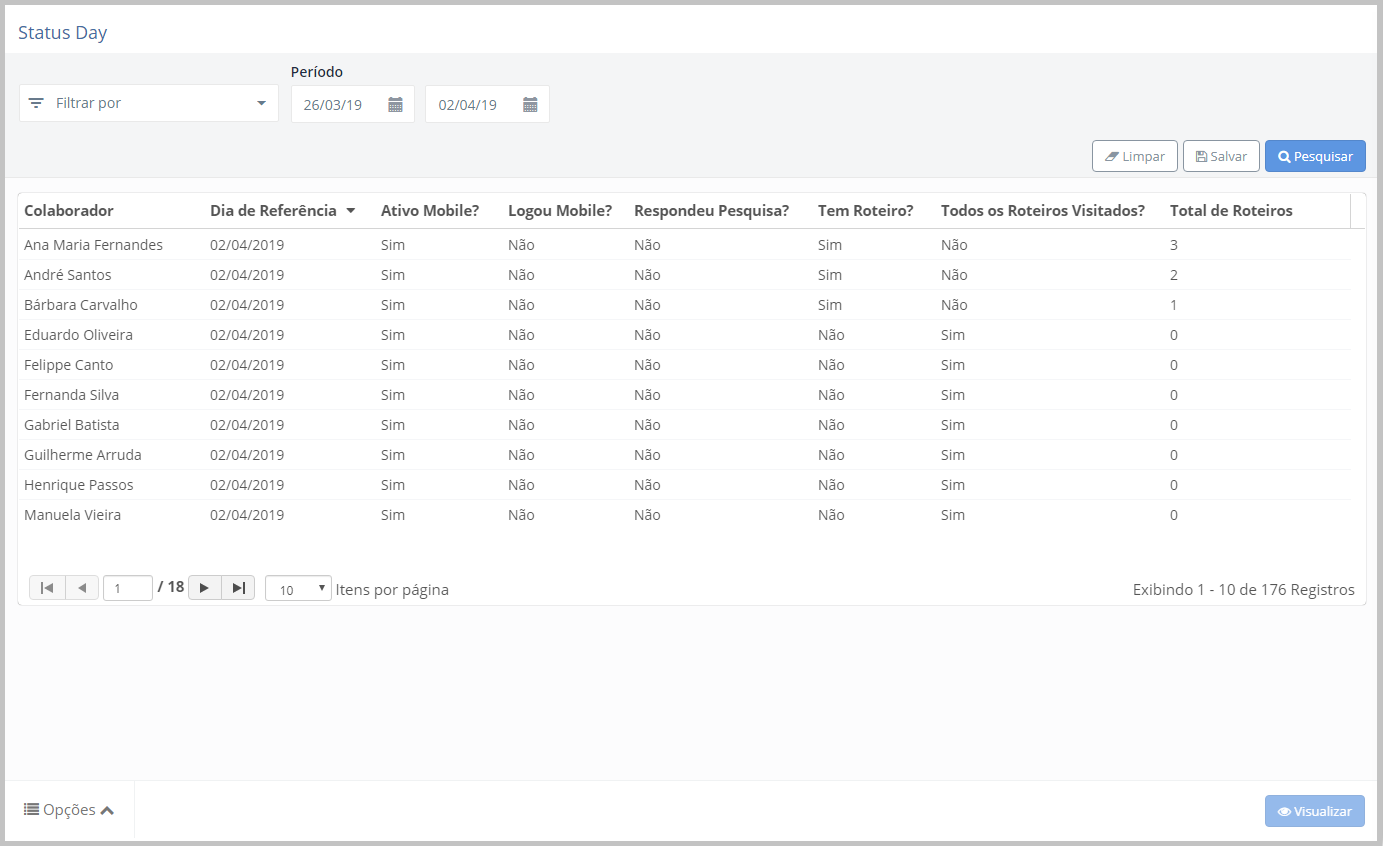
Task: Sort by the Total de Roteiros column
Action: coord(1231,211)
